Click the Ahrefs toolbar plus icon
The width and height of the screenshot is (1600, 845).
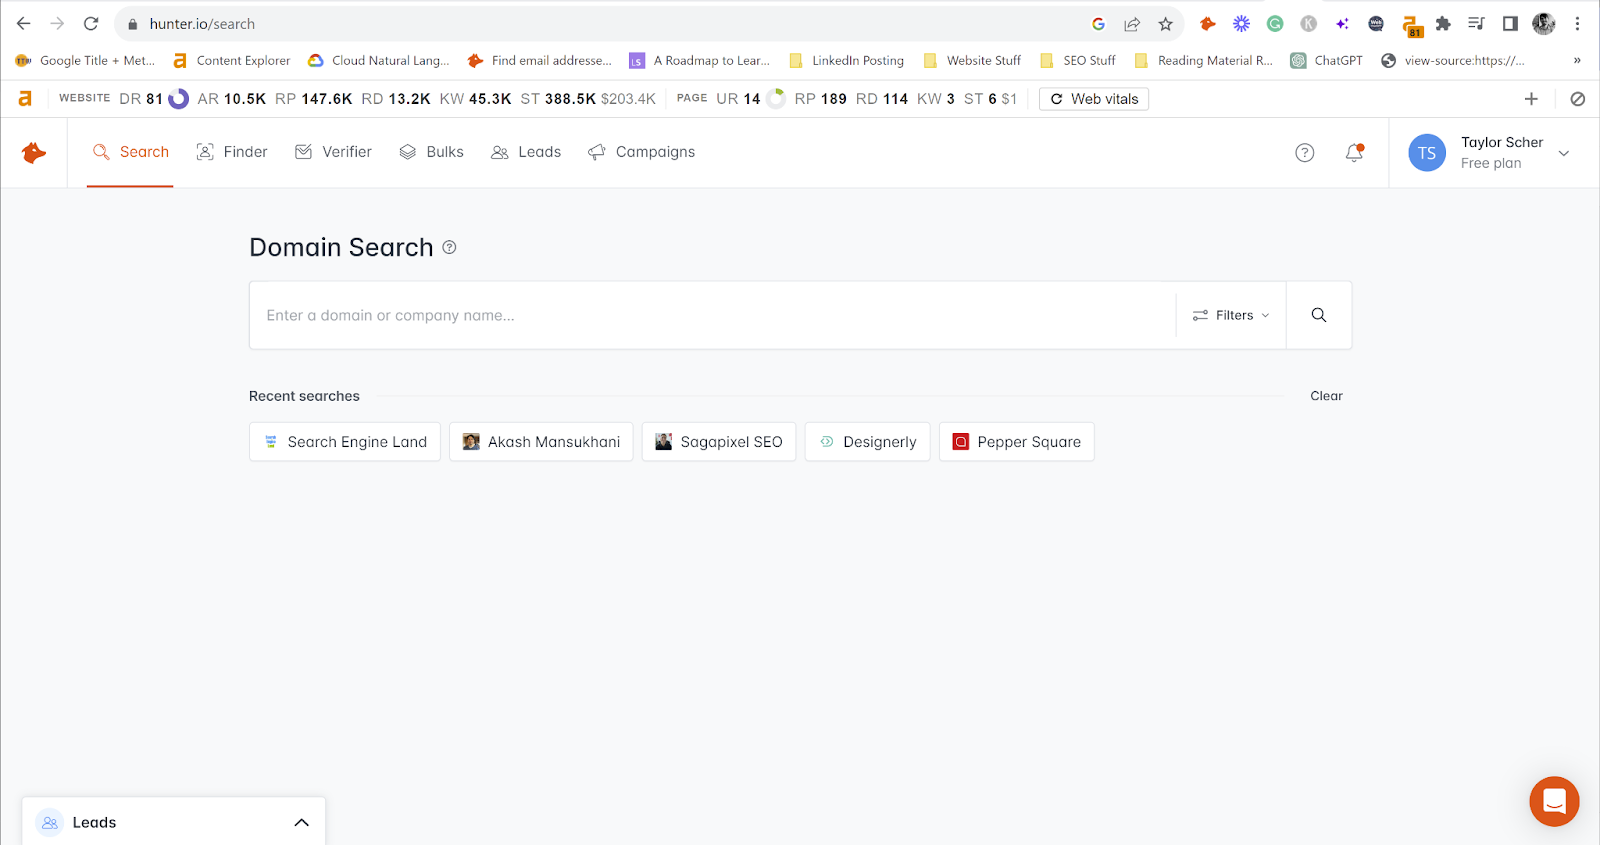1531,99
